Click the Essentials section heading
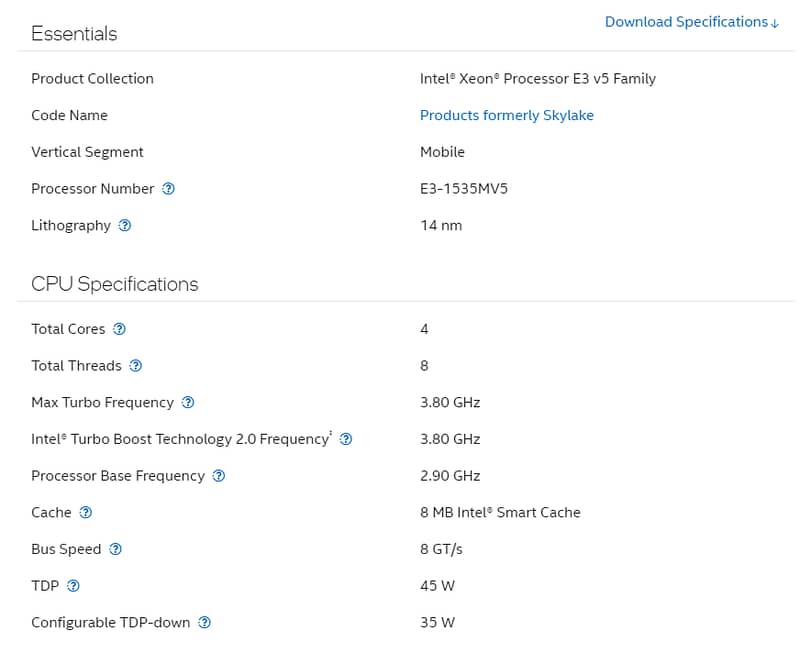Image resolution: width=800 pixels, height=653 pixels. pyautogui.click(x=74, y=34)
